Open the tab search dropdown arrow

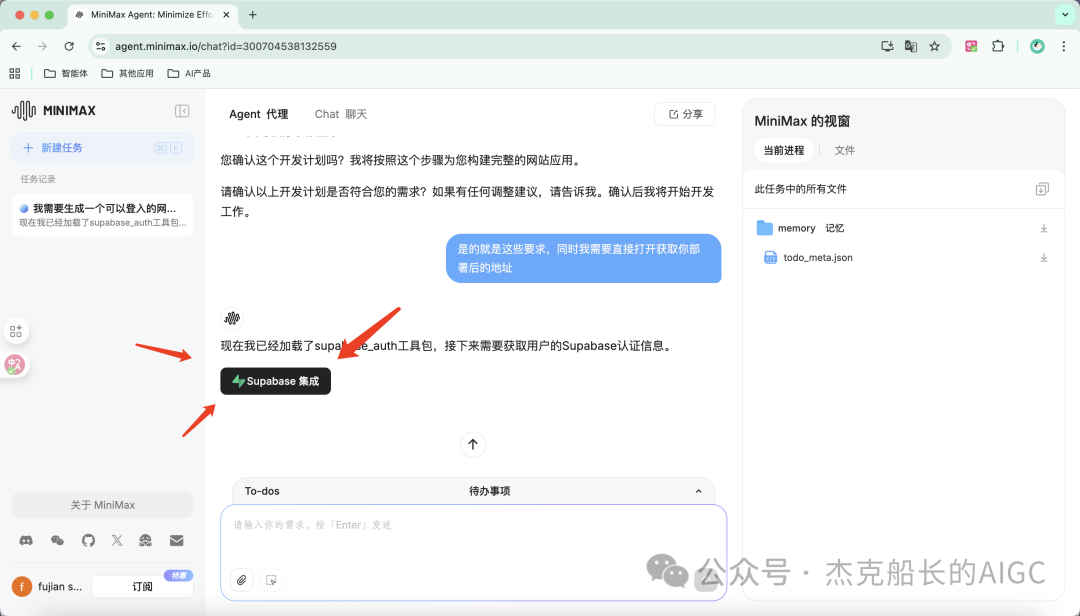pos(1065,14)
